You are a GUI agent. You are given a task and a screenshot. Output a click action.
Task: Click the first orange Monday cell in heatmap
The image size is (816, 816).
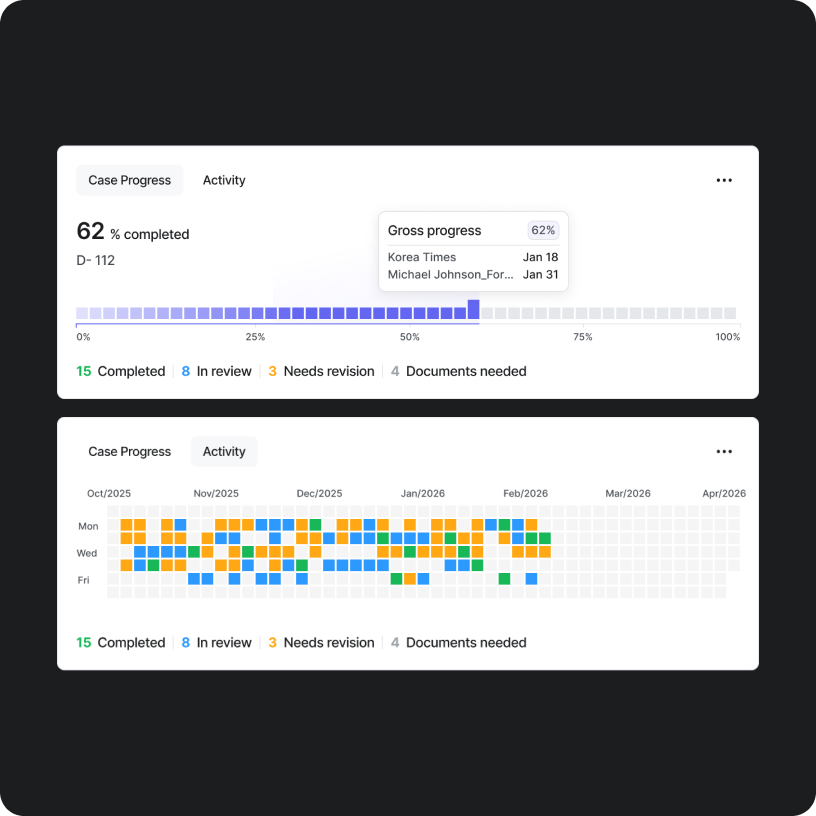click(126, 525)
